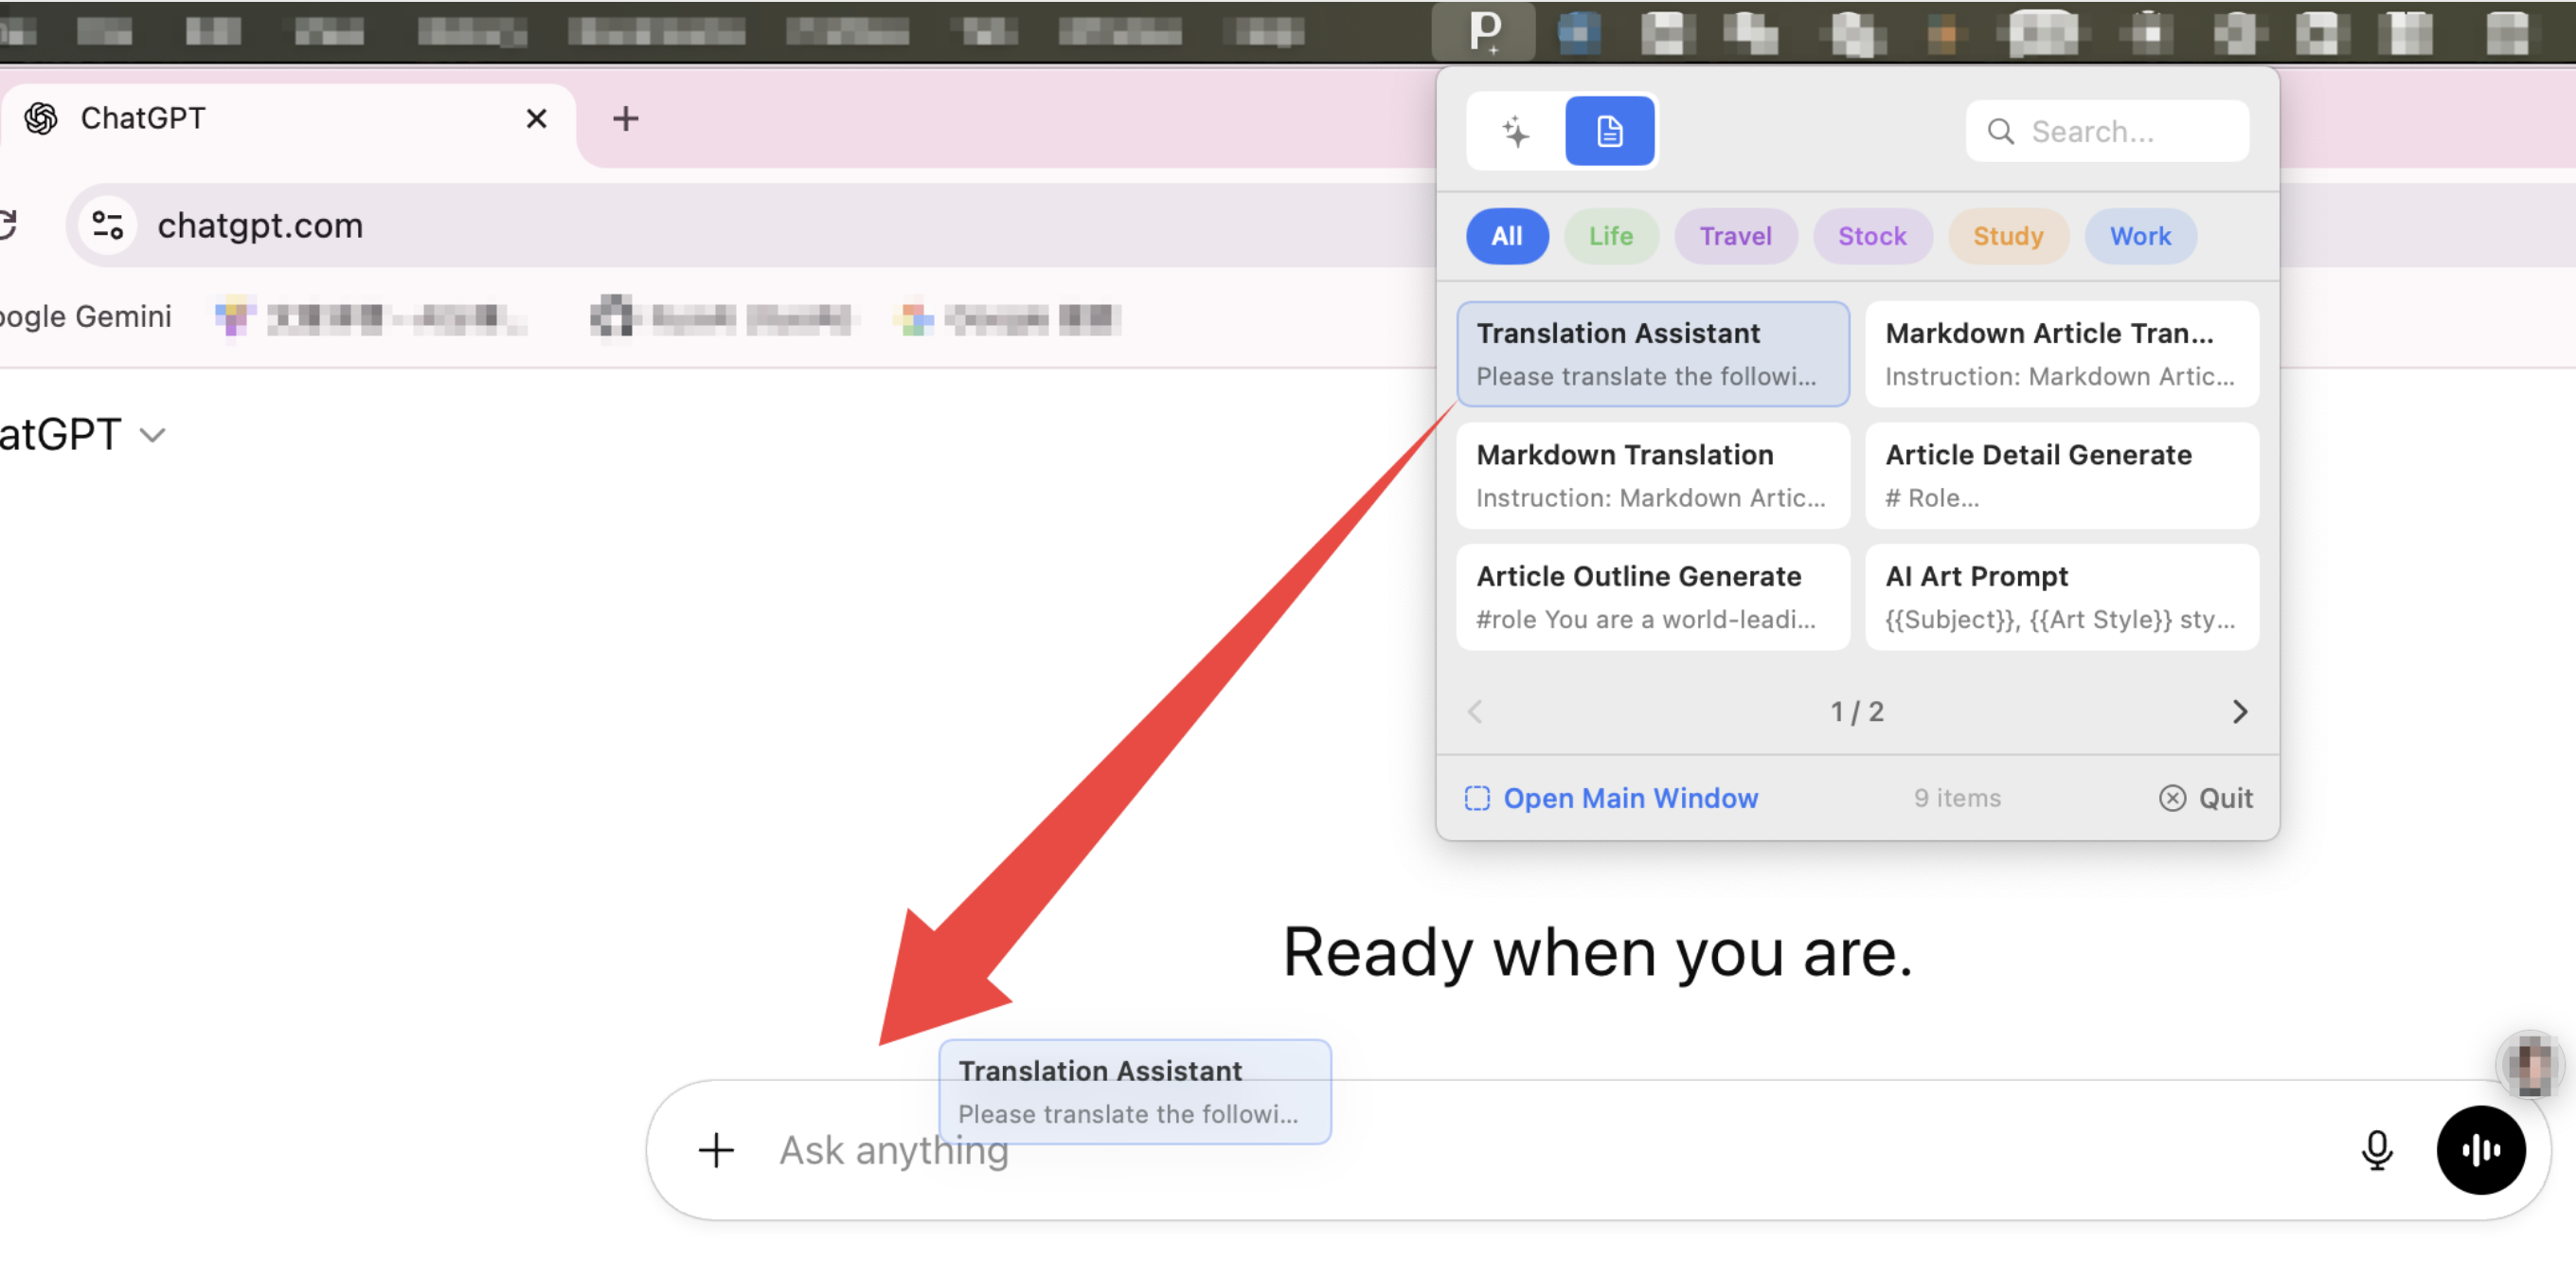Select the All category filter
The image size is (2576, 1279).
(x=1506, y=236)
